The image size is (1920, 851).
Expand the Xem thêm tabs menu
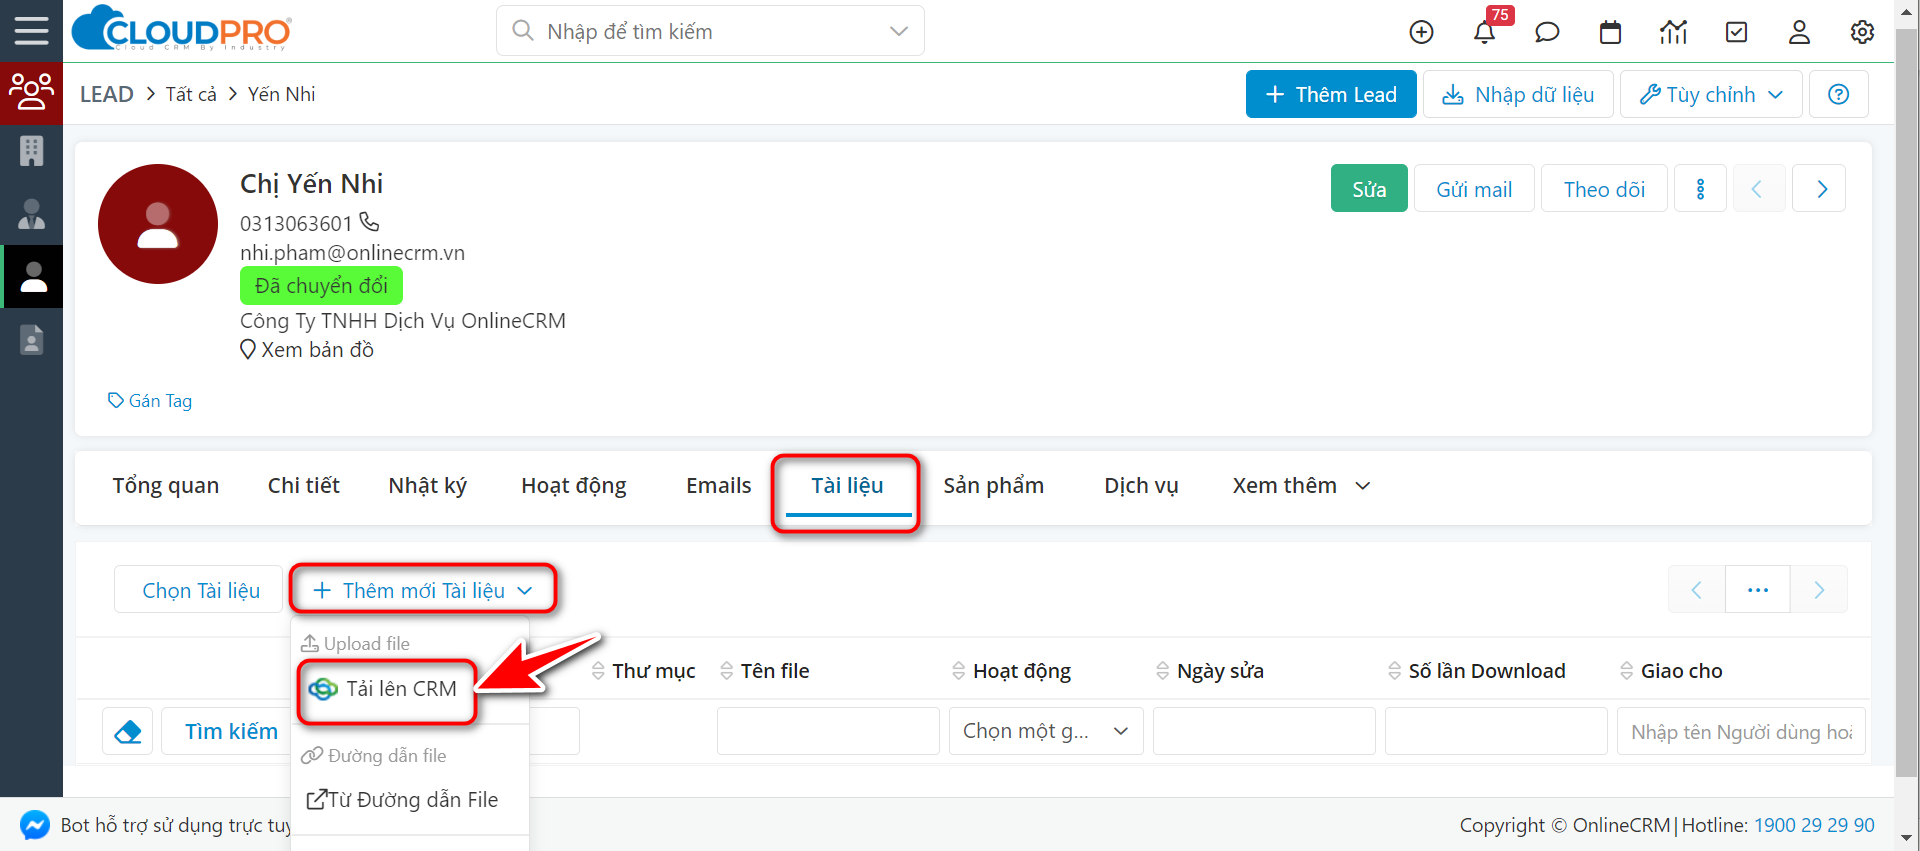[1301, 486]
